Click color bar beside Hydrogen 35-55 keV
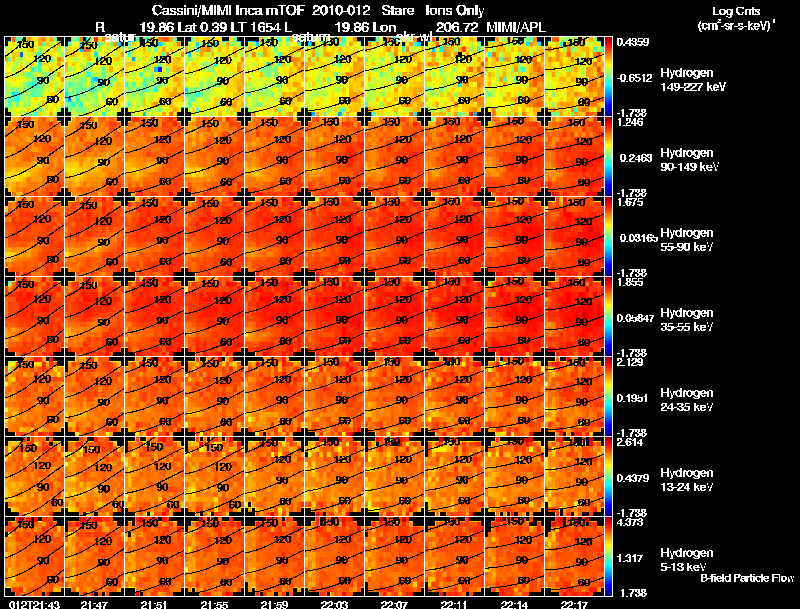The image size is (800, 609). pos(608,316)
